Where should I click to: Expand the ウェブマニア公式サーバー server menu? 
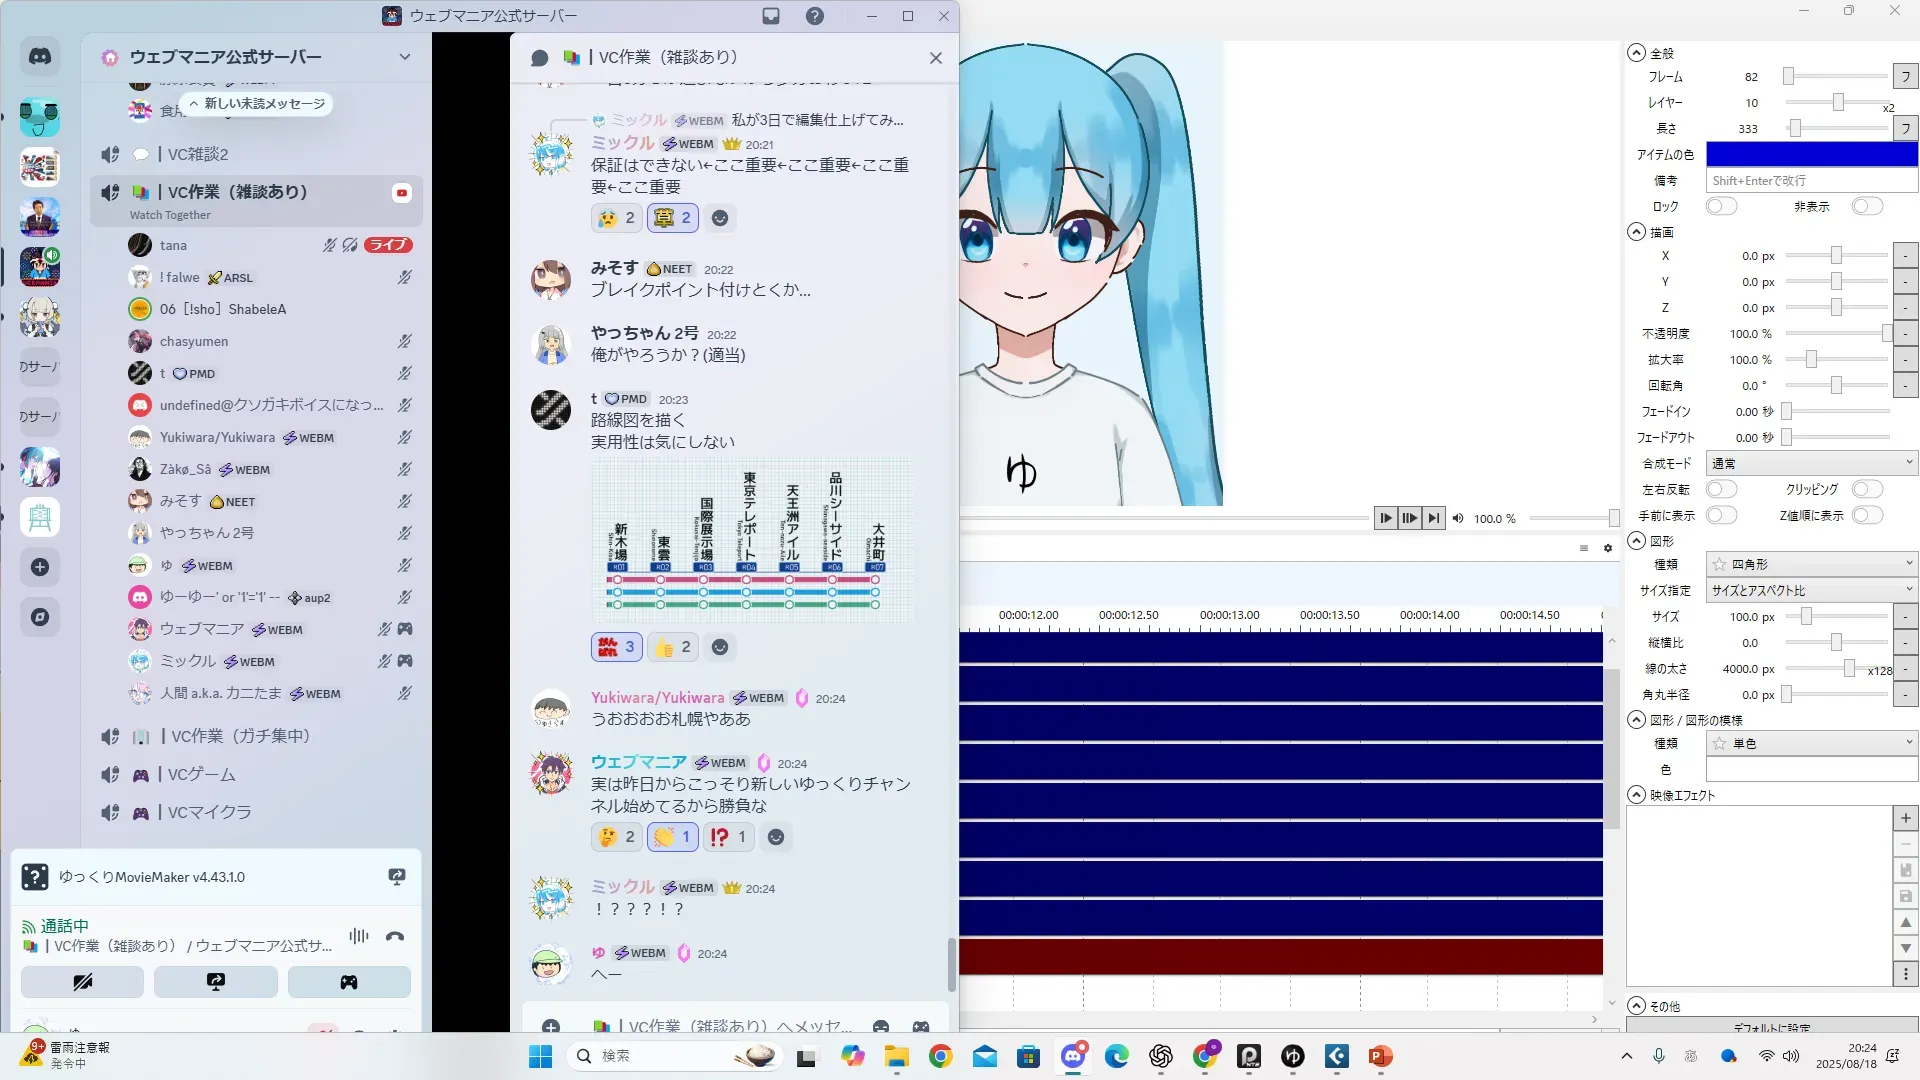click(404, 57)
